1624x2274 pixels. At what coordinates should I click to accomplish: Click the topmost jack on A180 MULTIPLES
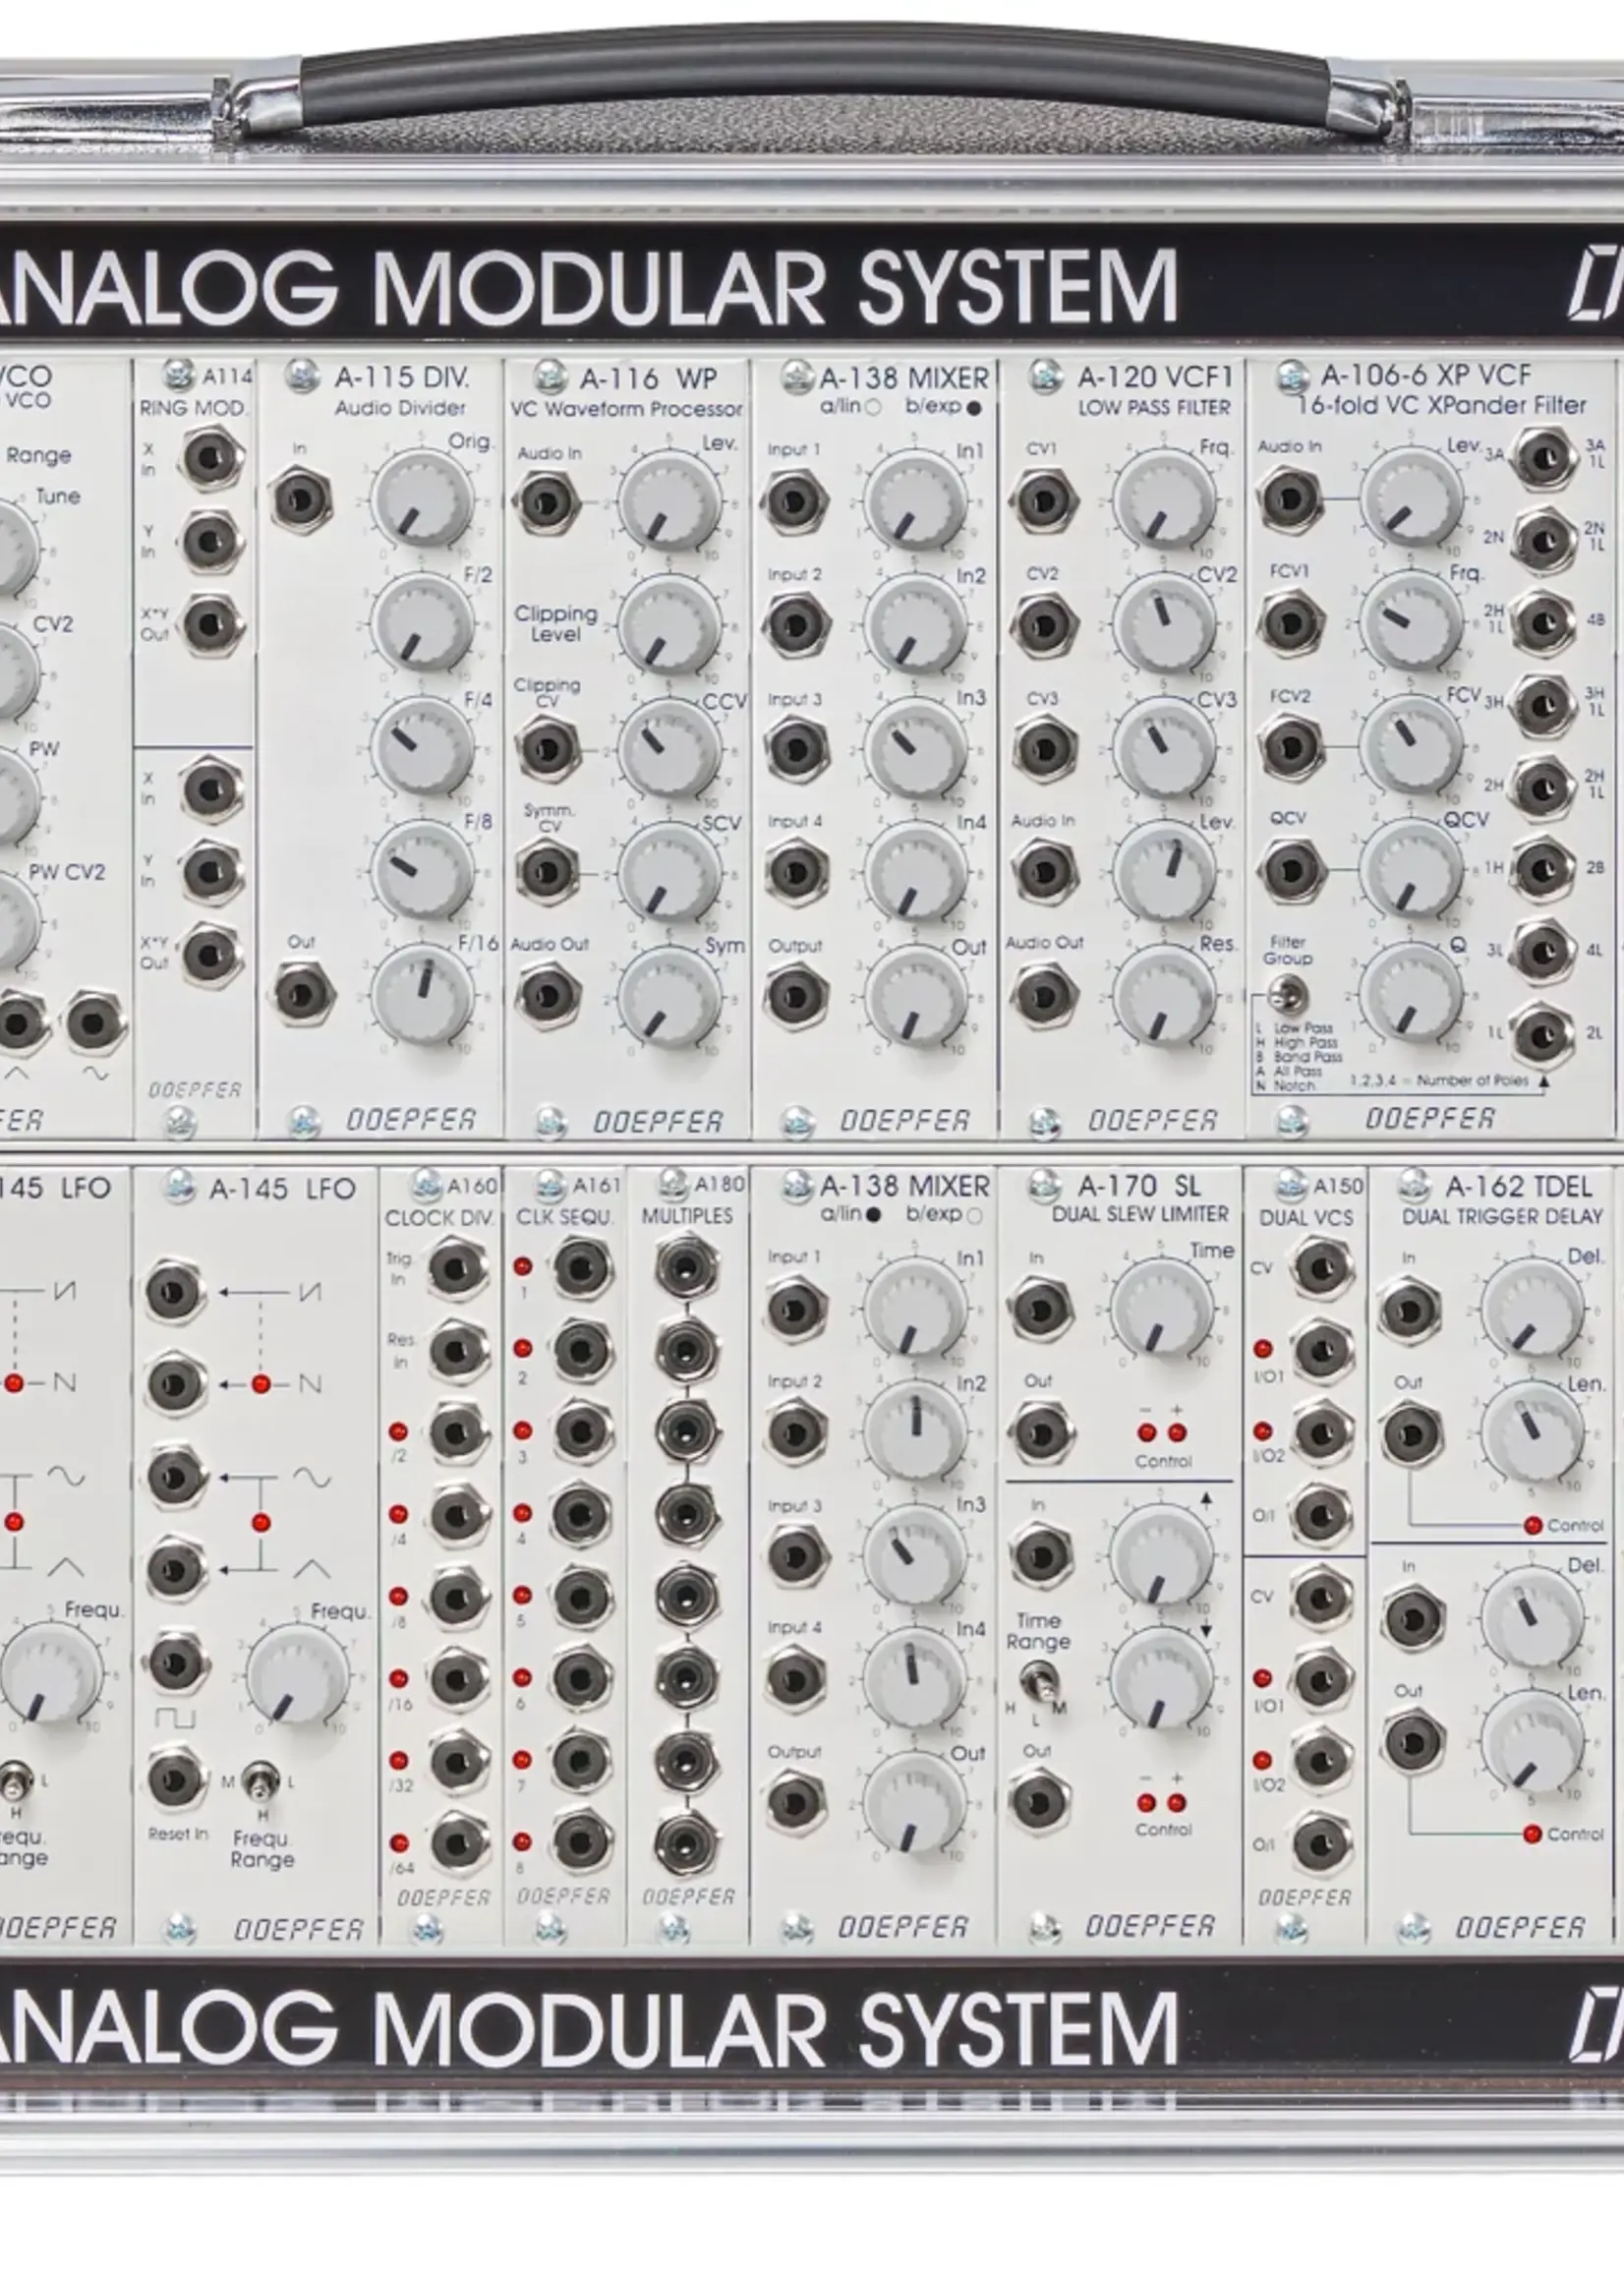pyautogui.click(x=685, y=1268)
